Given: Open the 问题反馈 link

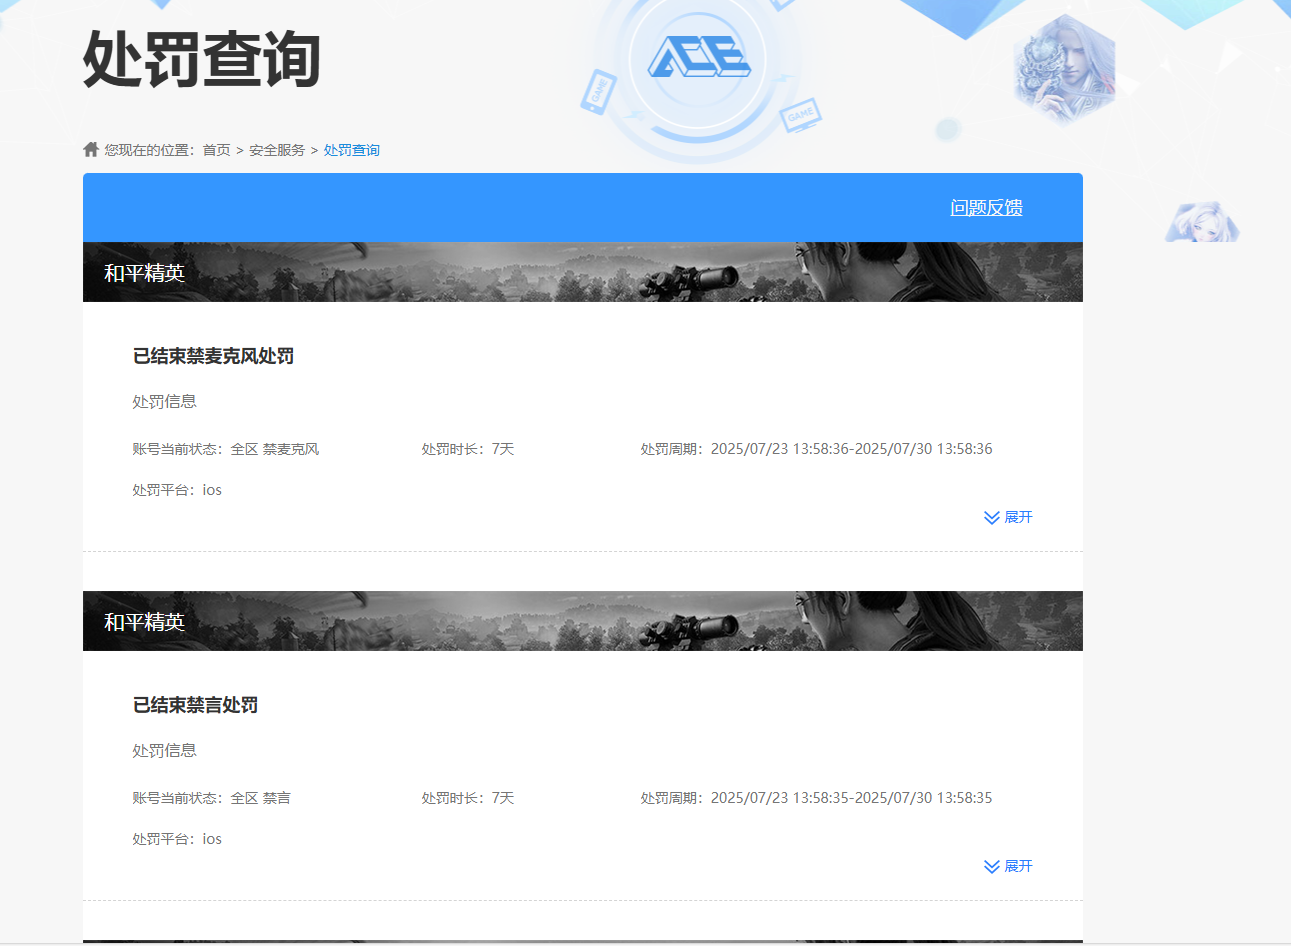Looking at the screenshot, I should coord(986,208).
